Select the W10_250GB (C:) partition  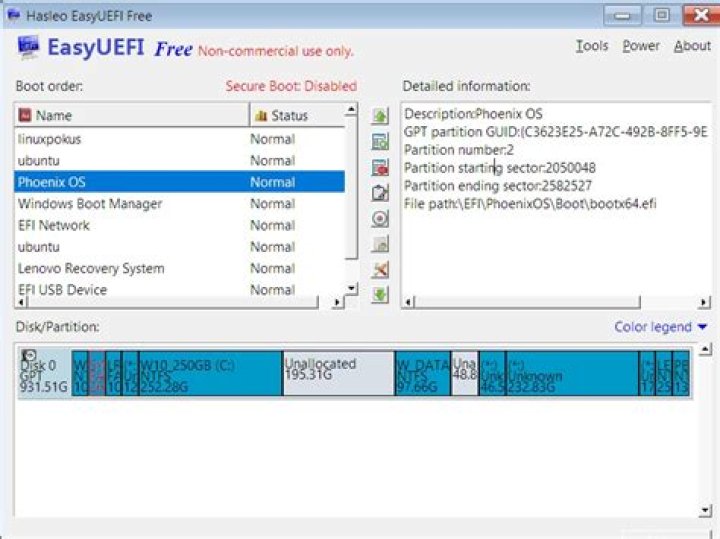click(x=210, y=373)
